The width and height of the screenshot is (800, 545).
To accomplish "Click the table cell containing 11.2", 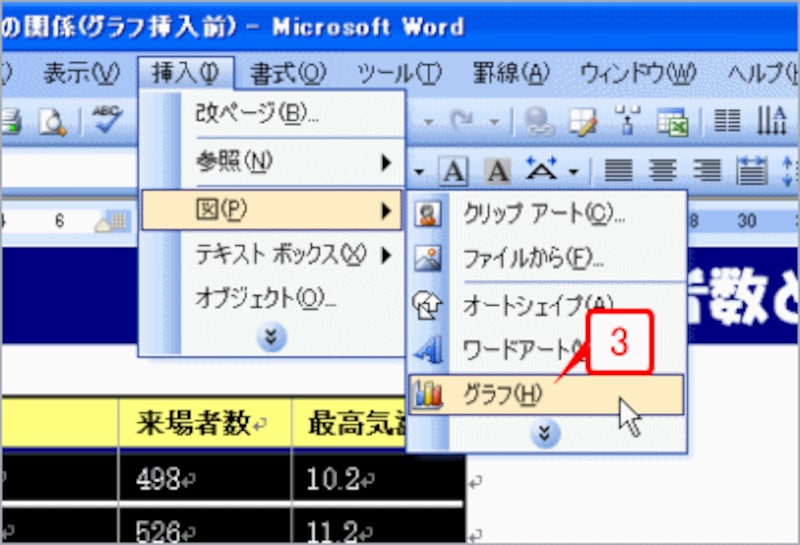I will (379, 526).
